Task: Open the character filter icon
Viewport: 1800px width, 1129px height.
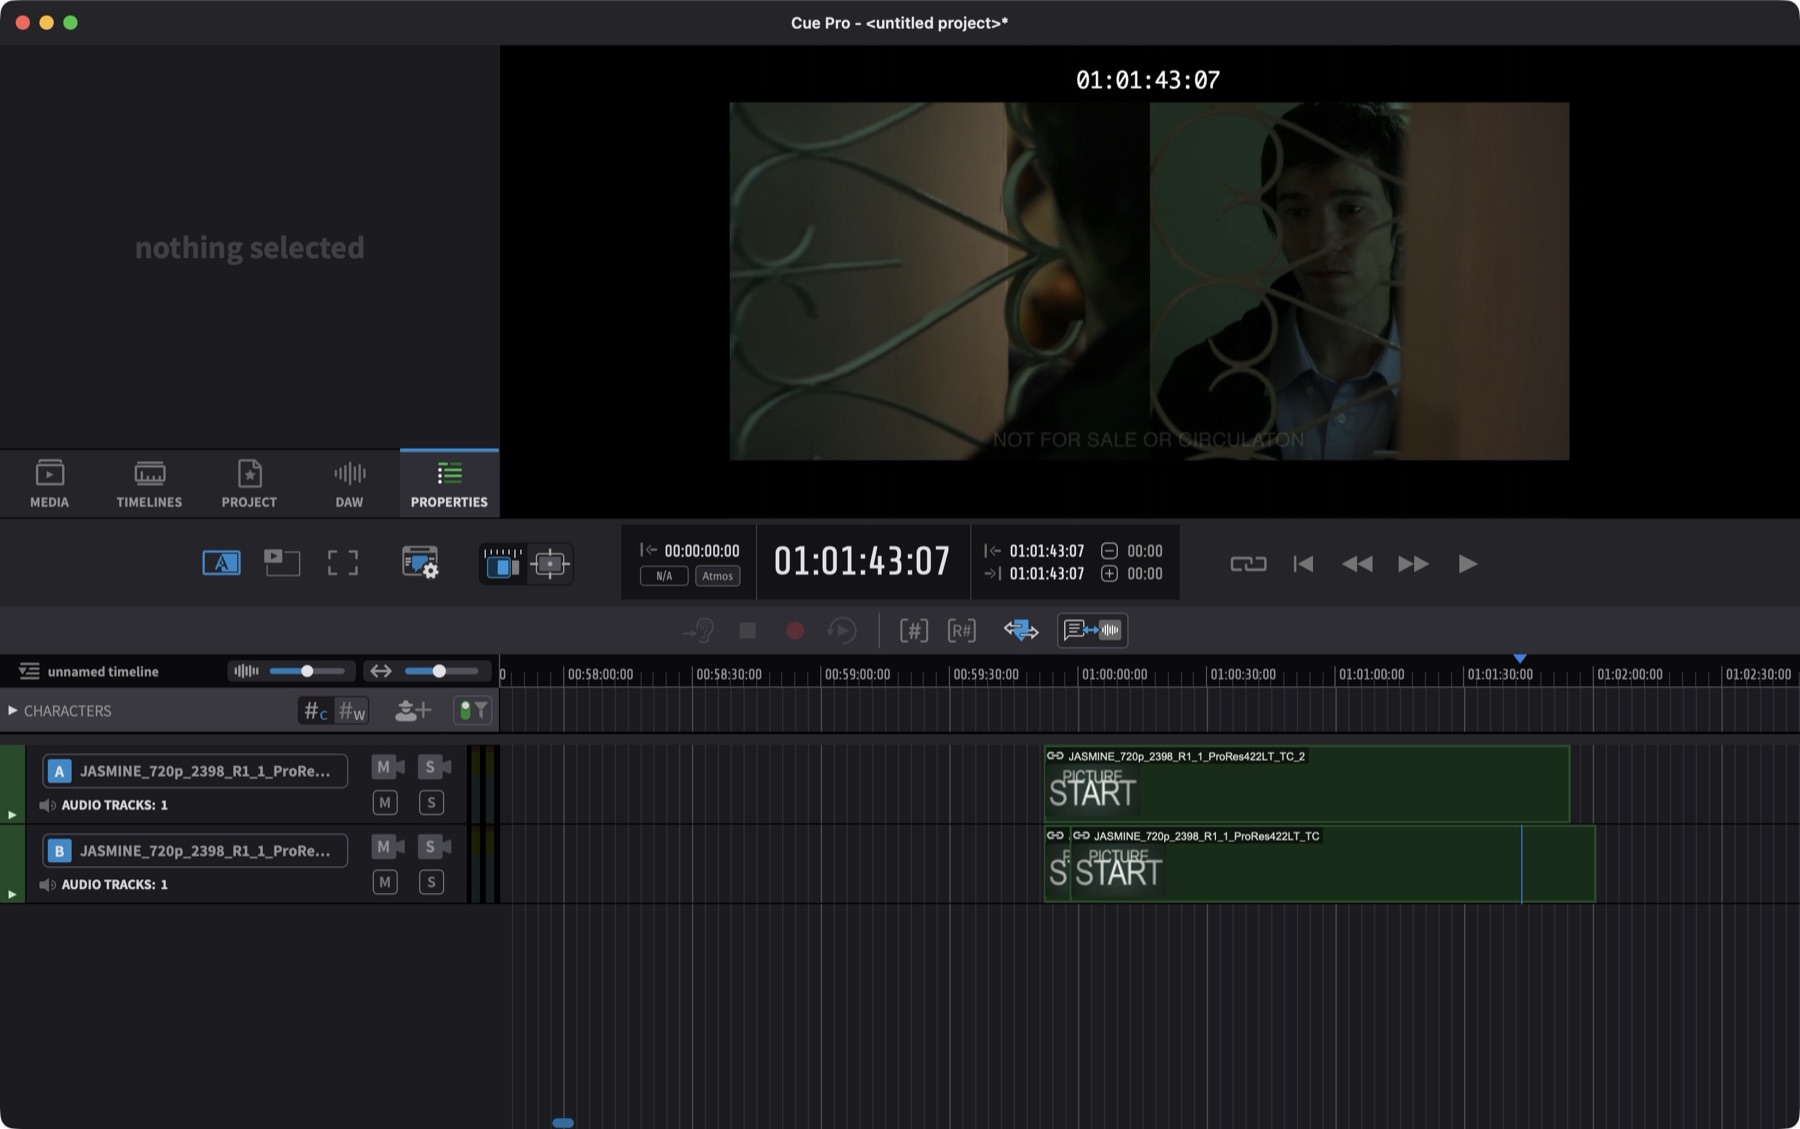Action: 472,711
